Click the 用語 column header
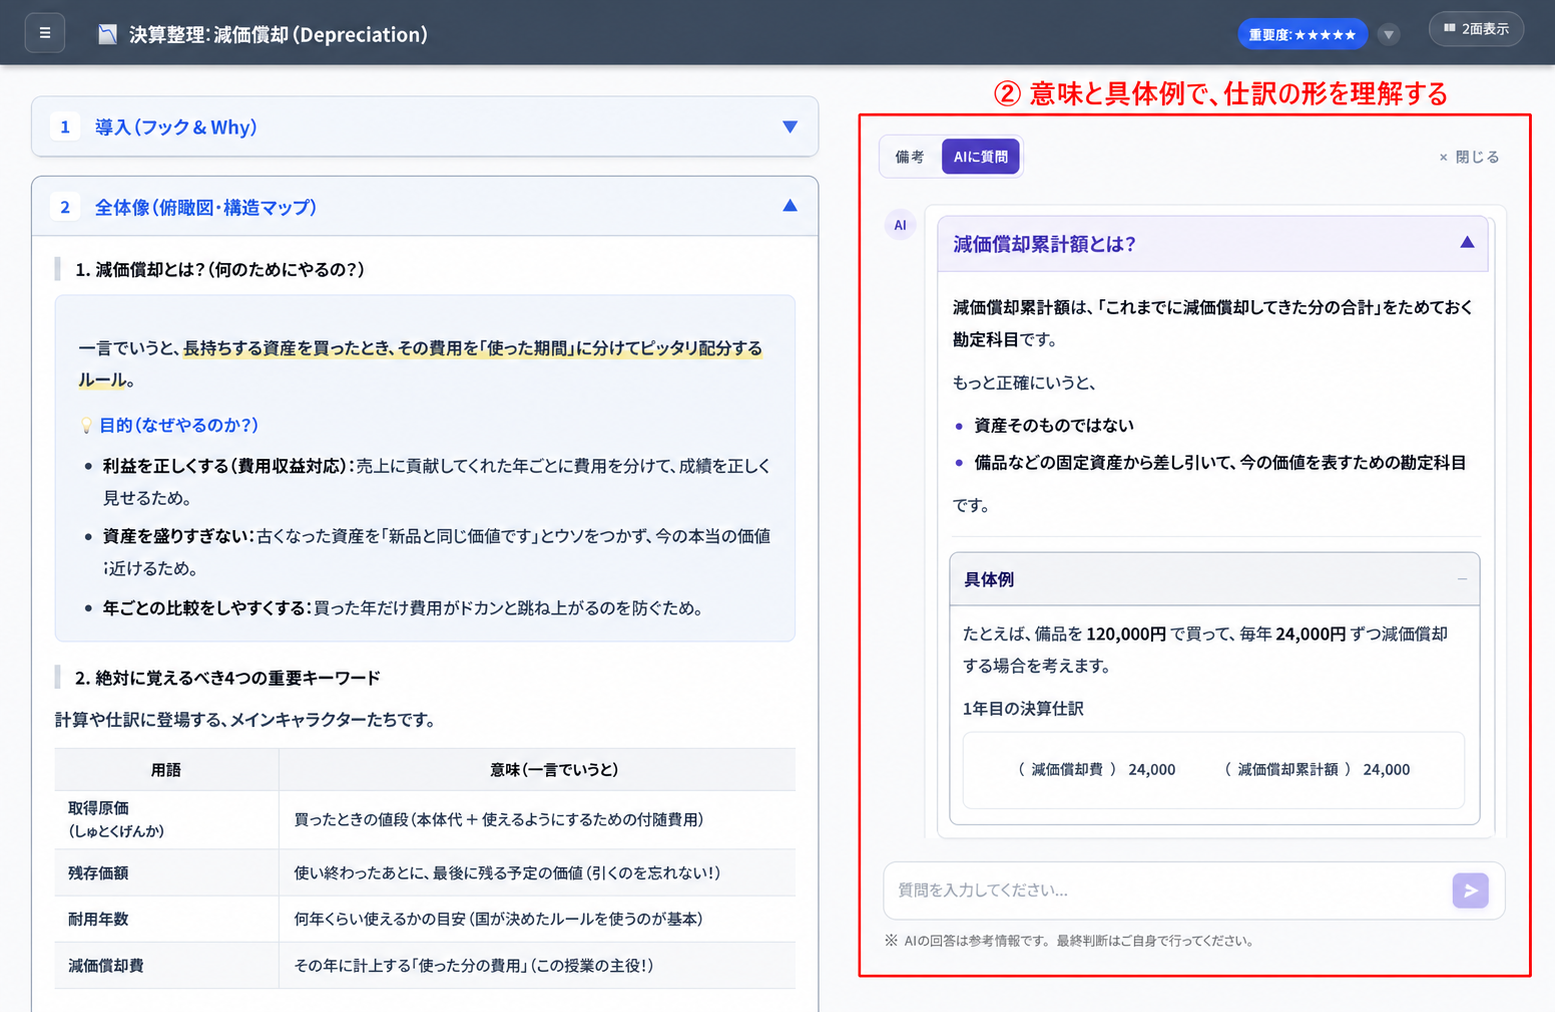The width and height of the screenshot is (1555, 1012). tap(166, 770)
